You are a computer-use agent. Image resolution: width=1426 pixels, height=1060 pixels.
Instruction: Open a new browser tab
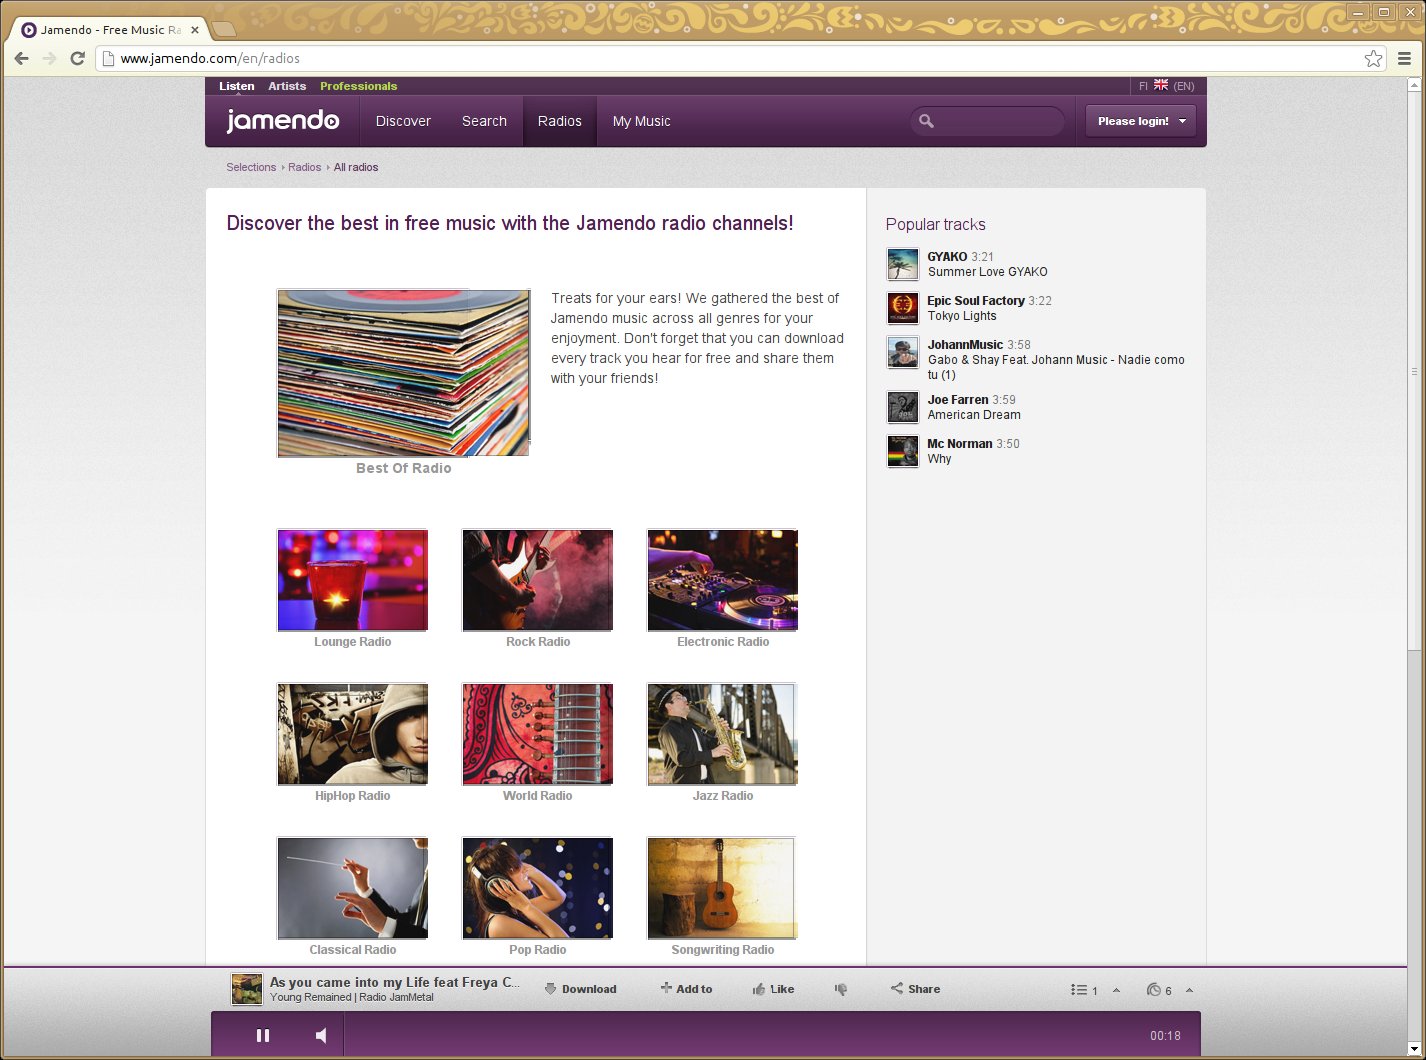coord(223,29)
